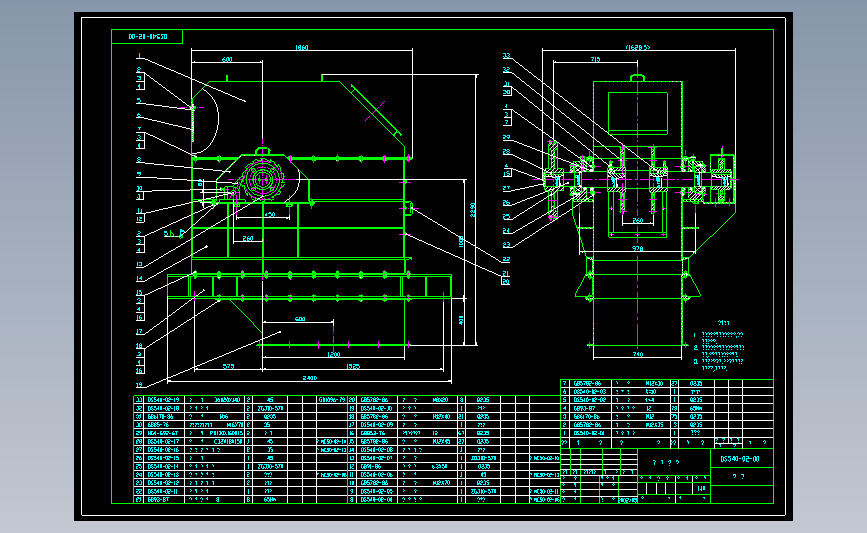Select balloon number 19 at the lower left

[139, 385]
